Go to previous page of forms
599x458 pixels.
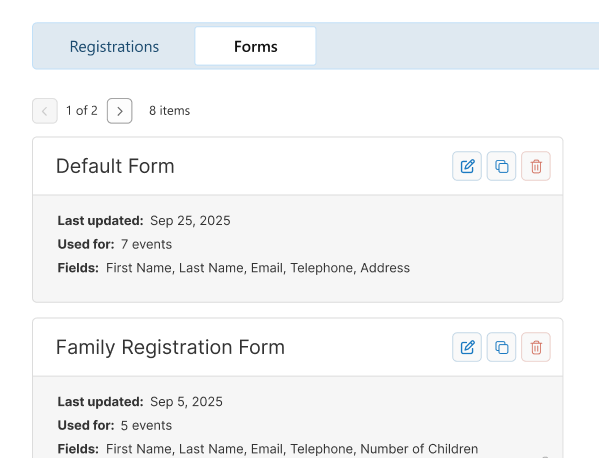(x=45, y=111)
